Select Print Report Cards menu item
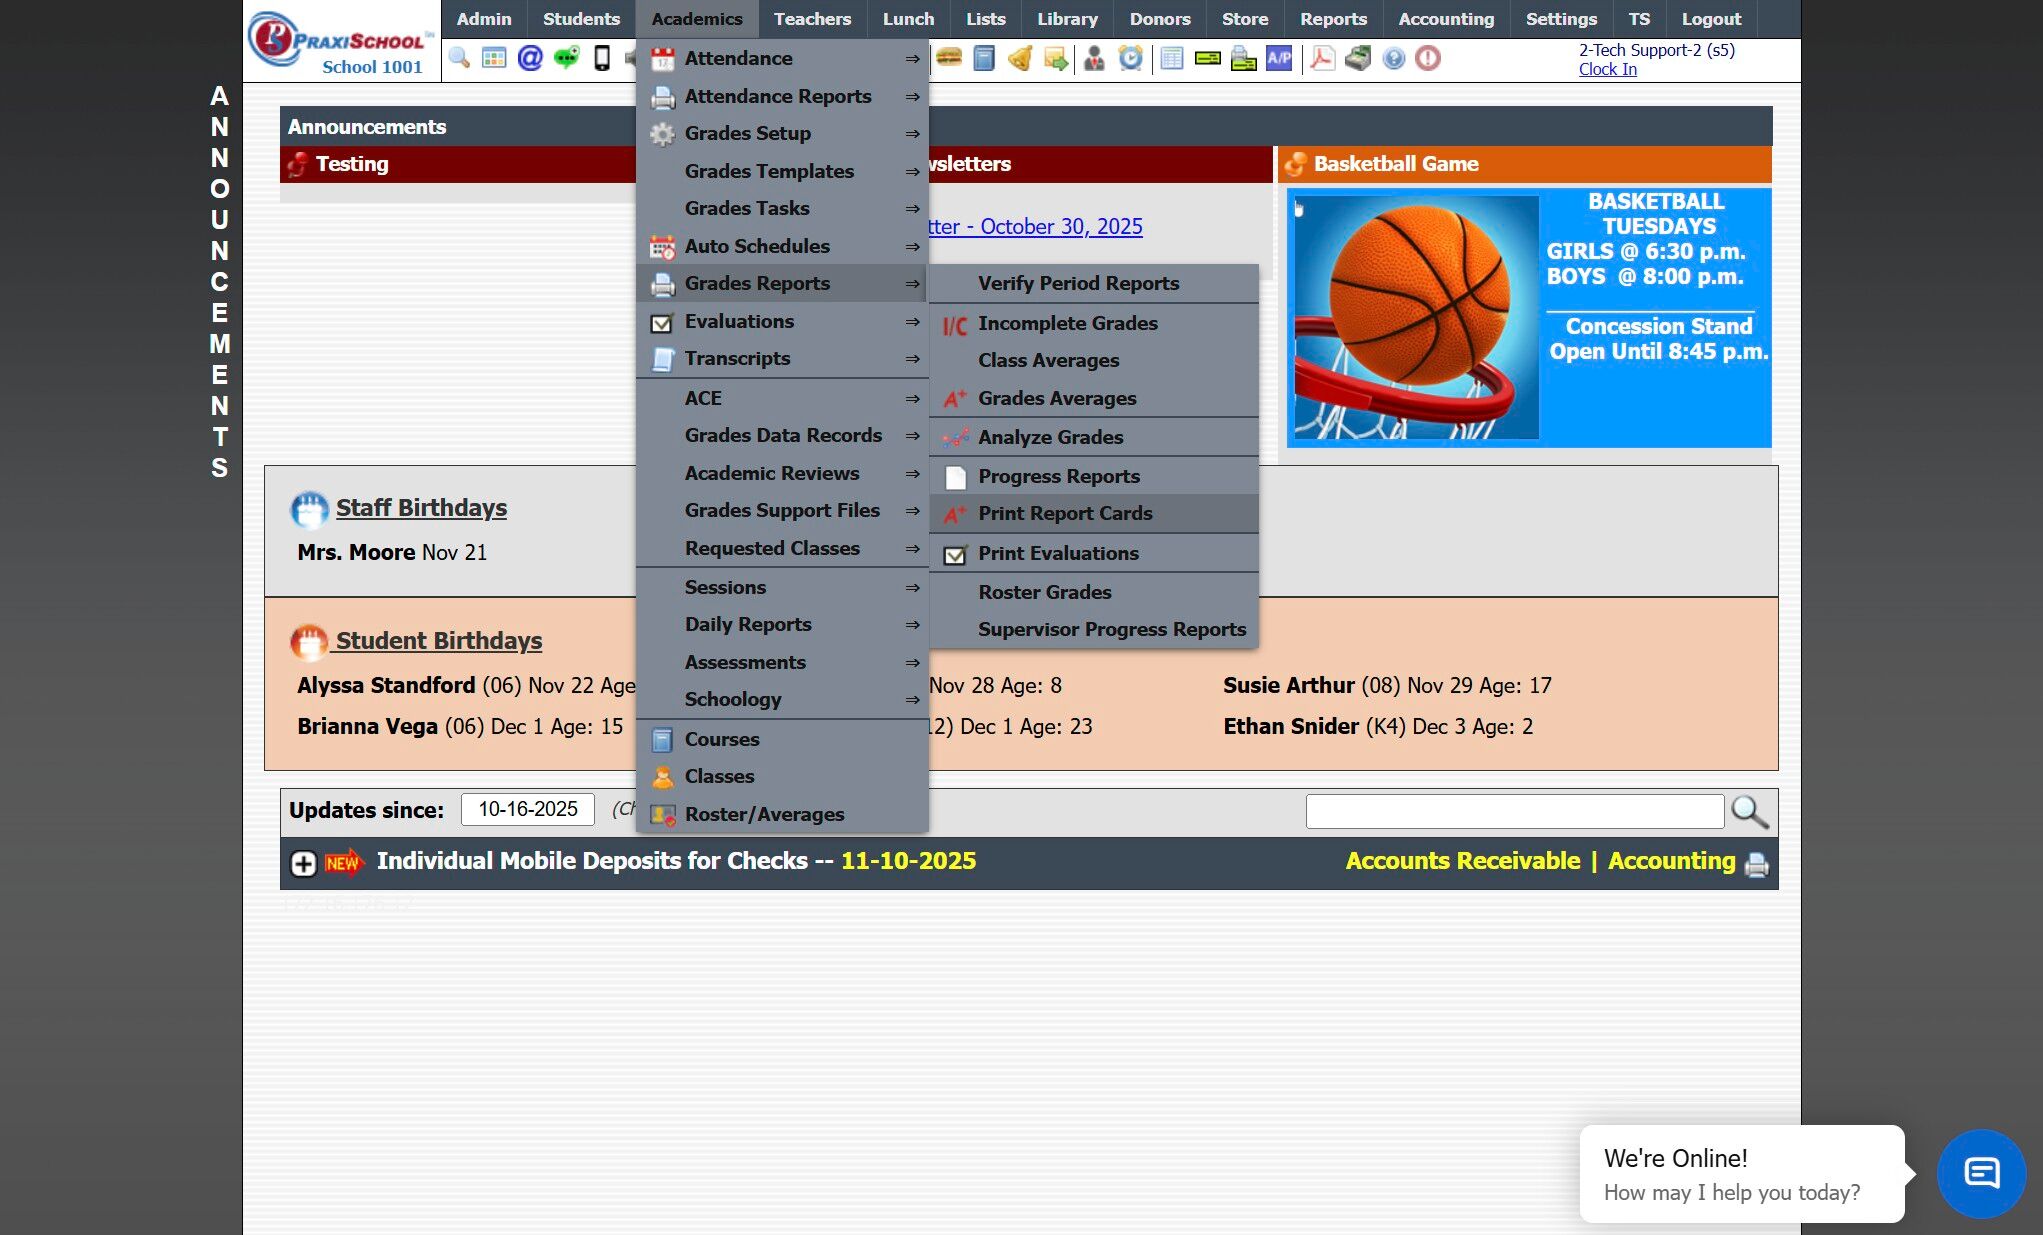2043x1235 pixels. [x=1065, y=513]
